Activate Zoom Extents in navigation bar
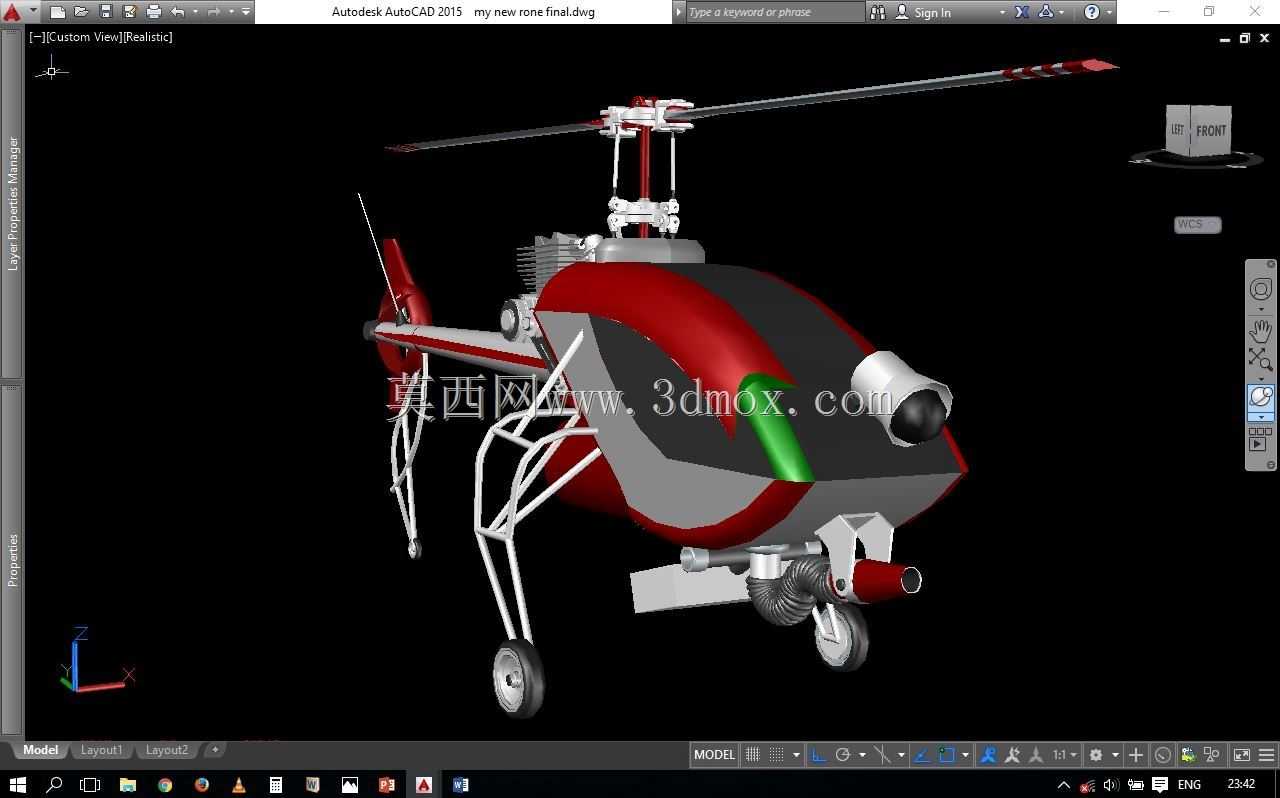 tap(1261, 359)
